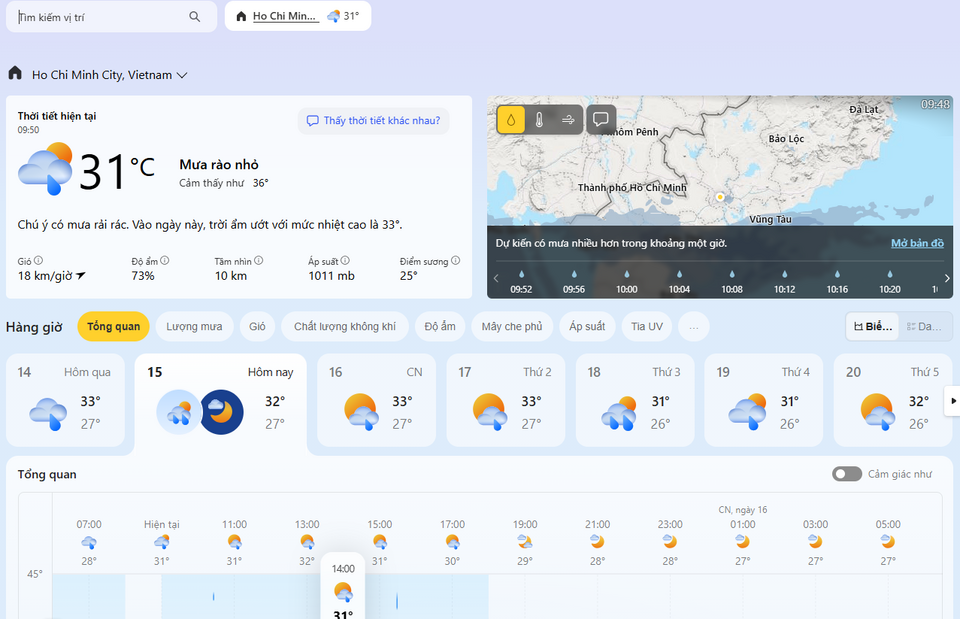960x619 pixels.
Task: Select the precipitation map layer icon
Action: (x=511, y=119)
